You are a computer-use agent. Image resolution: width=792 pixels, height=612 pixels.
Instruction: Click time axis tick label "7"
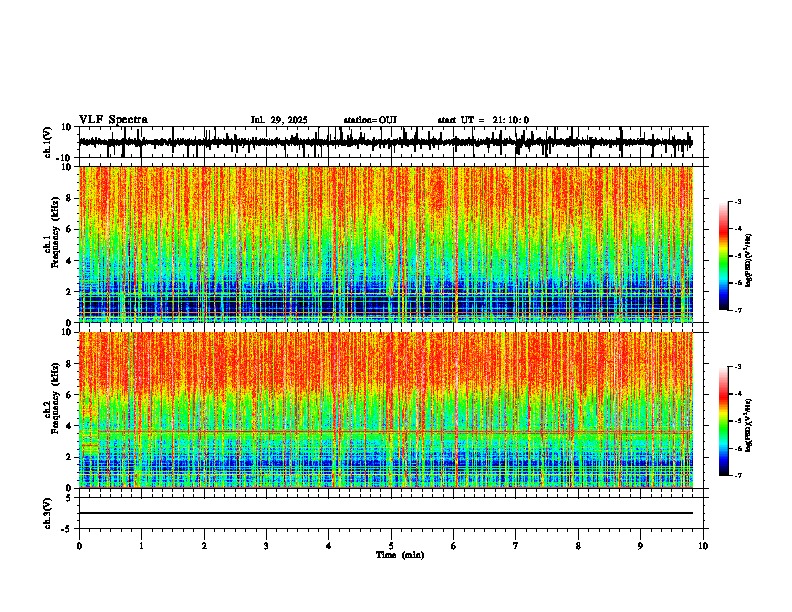(x=516, y=546)
